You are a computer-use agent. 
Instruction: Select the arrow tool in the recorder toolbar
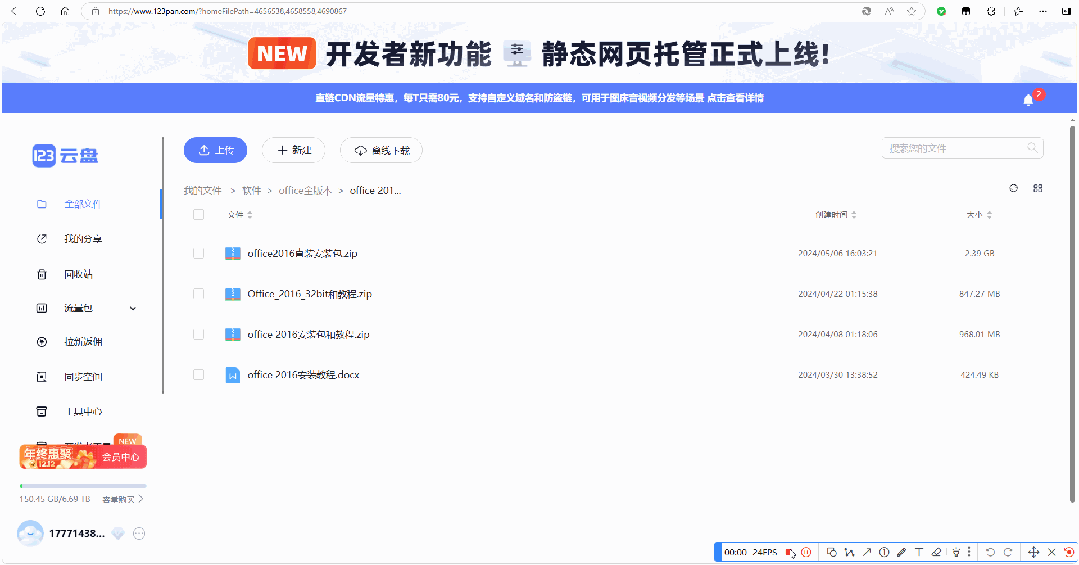pyautogui.click(x=867, y=552)
